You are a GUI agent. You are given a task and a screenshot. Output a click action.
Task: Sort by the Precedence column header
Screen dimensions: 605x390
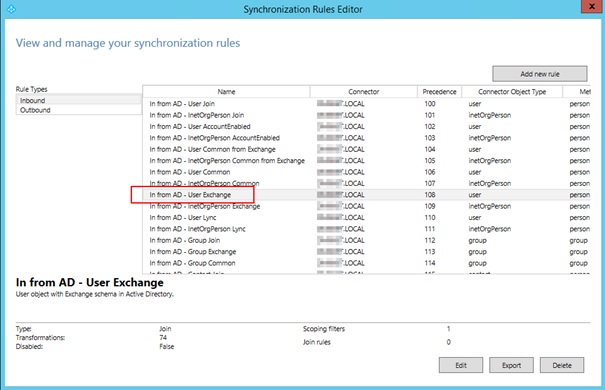(x=439, y=91)
